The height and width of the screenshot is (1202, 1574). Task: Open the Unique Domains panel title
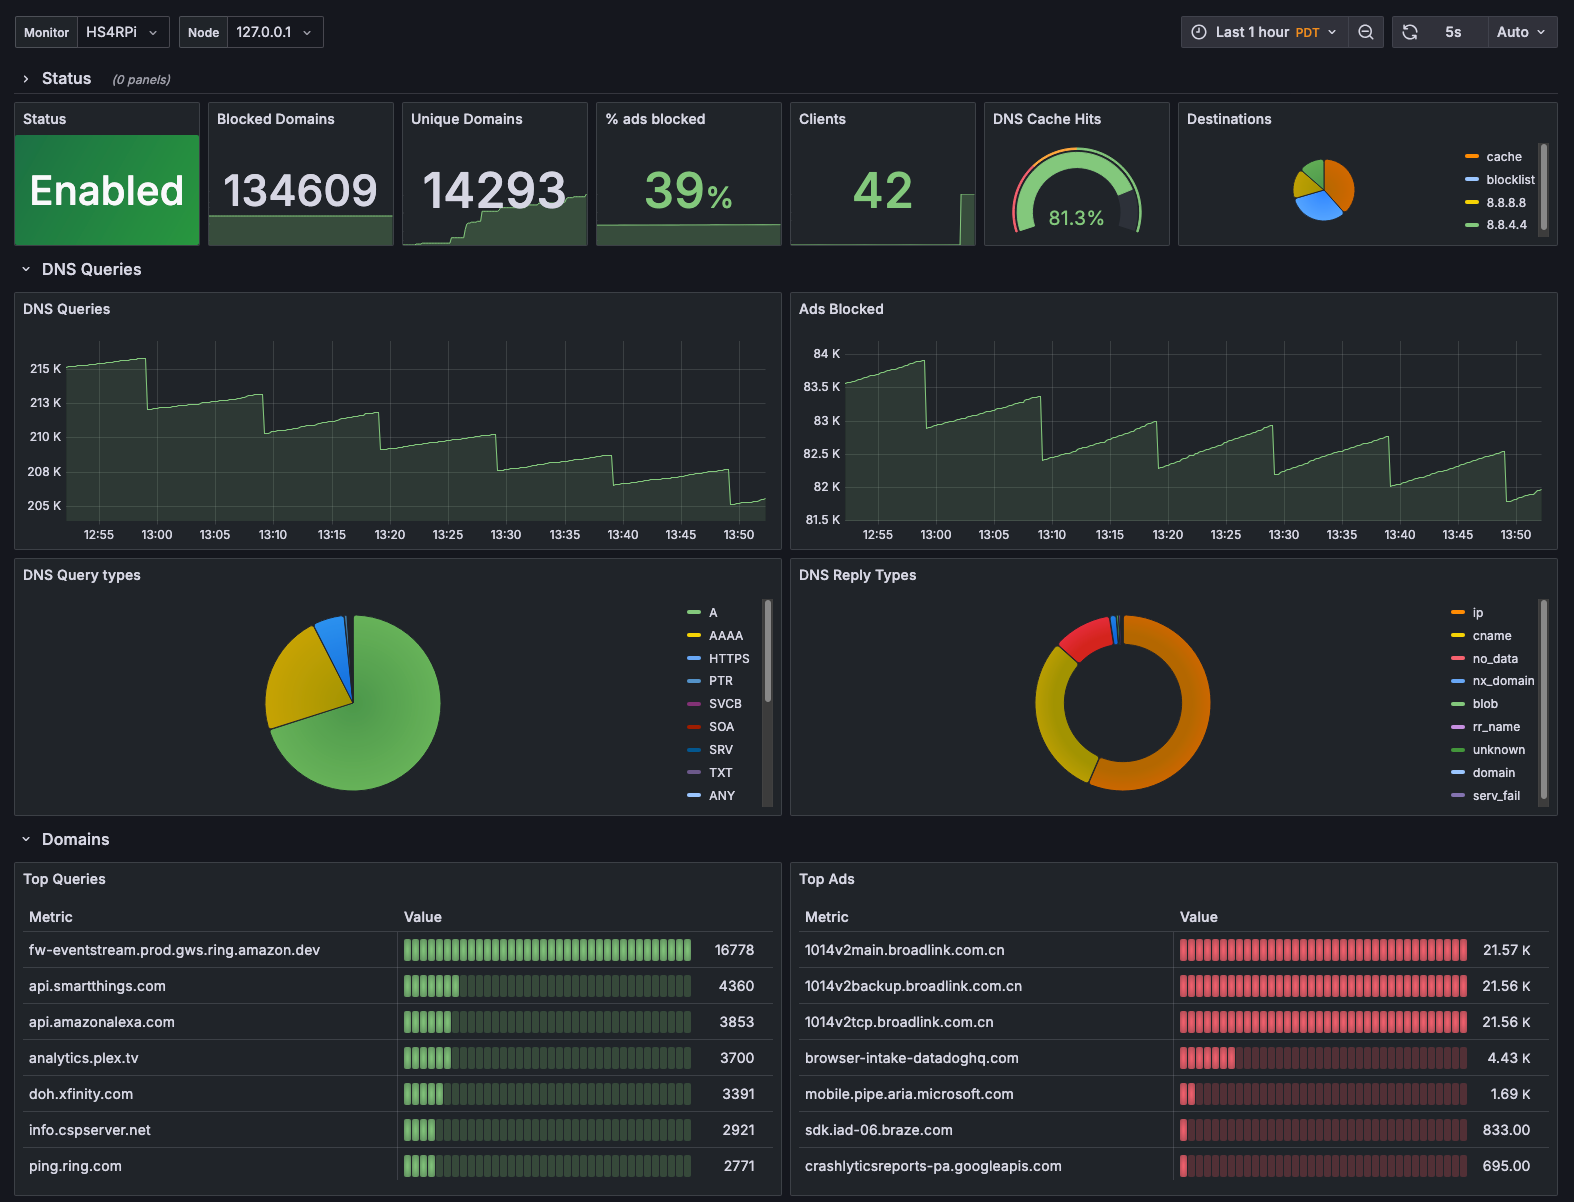[467, 119]
